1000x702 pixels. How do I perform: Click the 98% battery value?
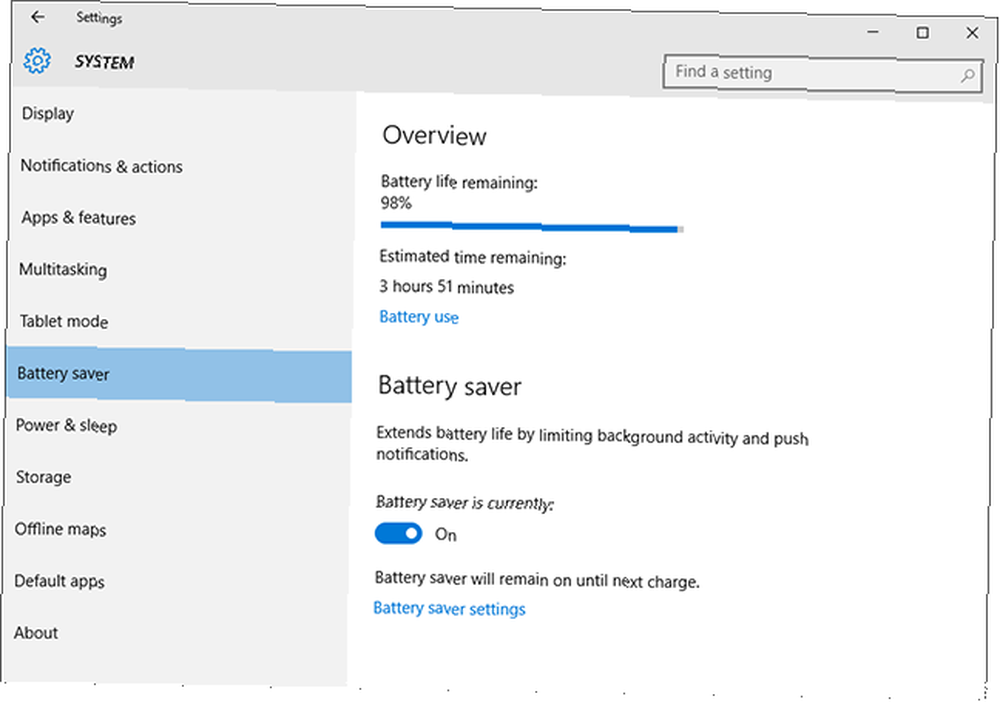coord(396,203)
